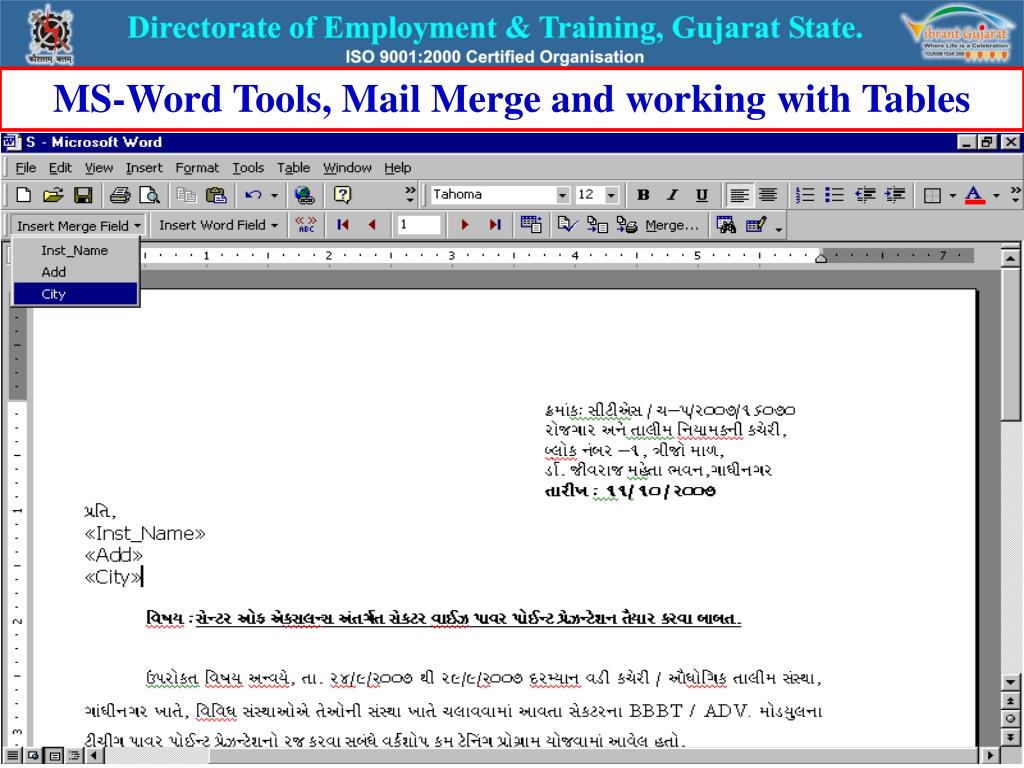The width and height of the screenshot is (1024, 768).
Task: Open the Insert Merge Field dropdown
Action: click(x=78, y=226)
